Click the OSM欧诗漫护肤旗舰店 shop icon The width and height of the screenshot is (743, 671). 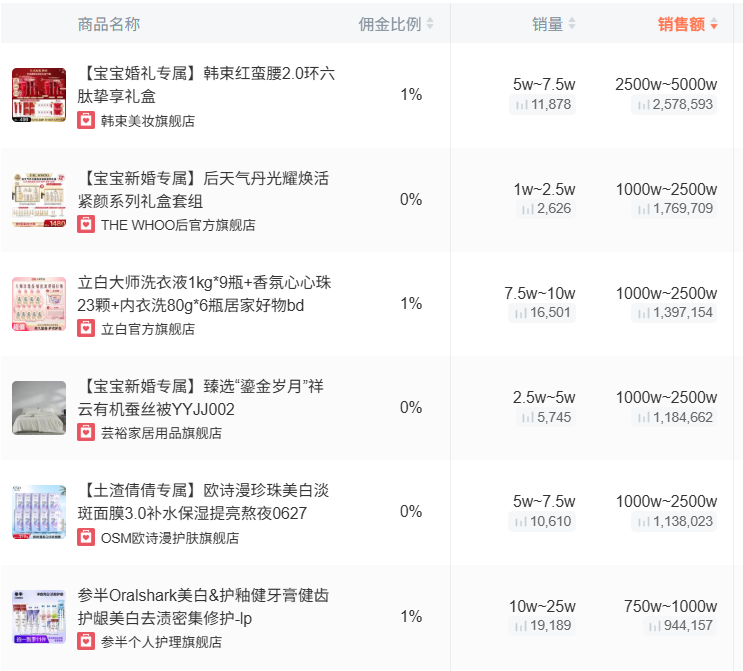tap(87, 537)
